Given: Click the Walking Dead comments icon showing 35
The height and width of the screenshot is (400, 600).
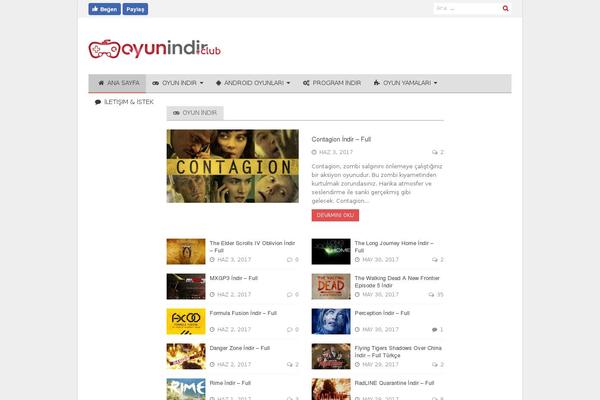Looking at the screenshot, I should 432,295.
